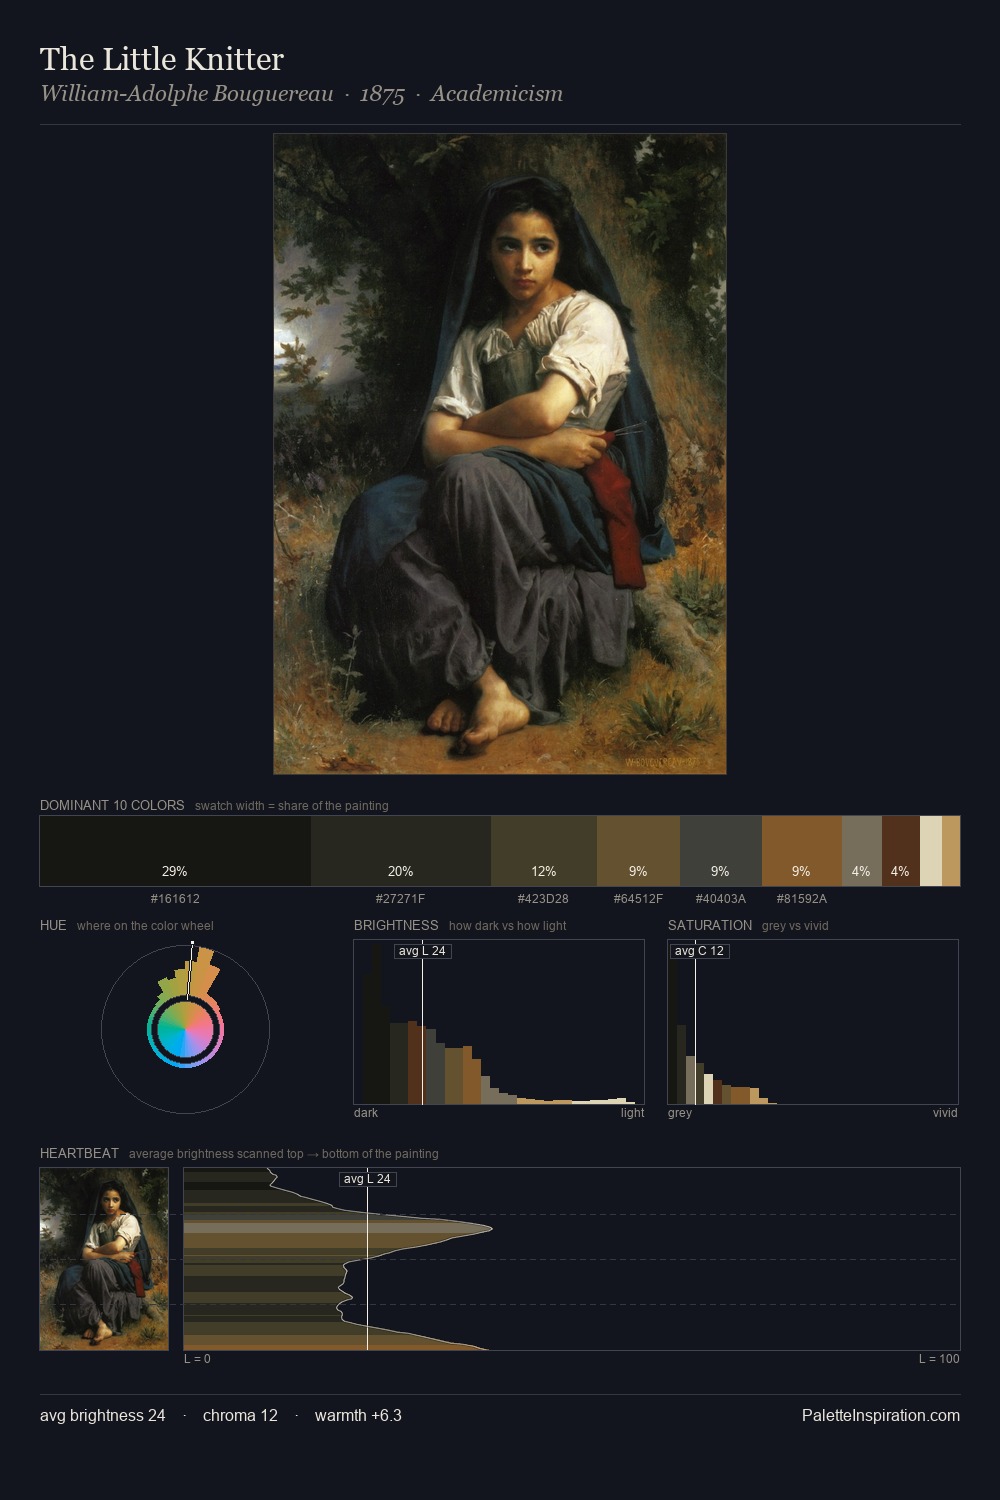This screenshot has width=1000, height=1500.
Task: Click the HUE section heading
Action: point(53,925)
